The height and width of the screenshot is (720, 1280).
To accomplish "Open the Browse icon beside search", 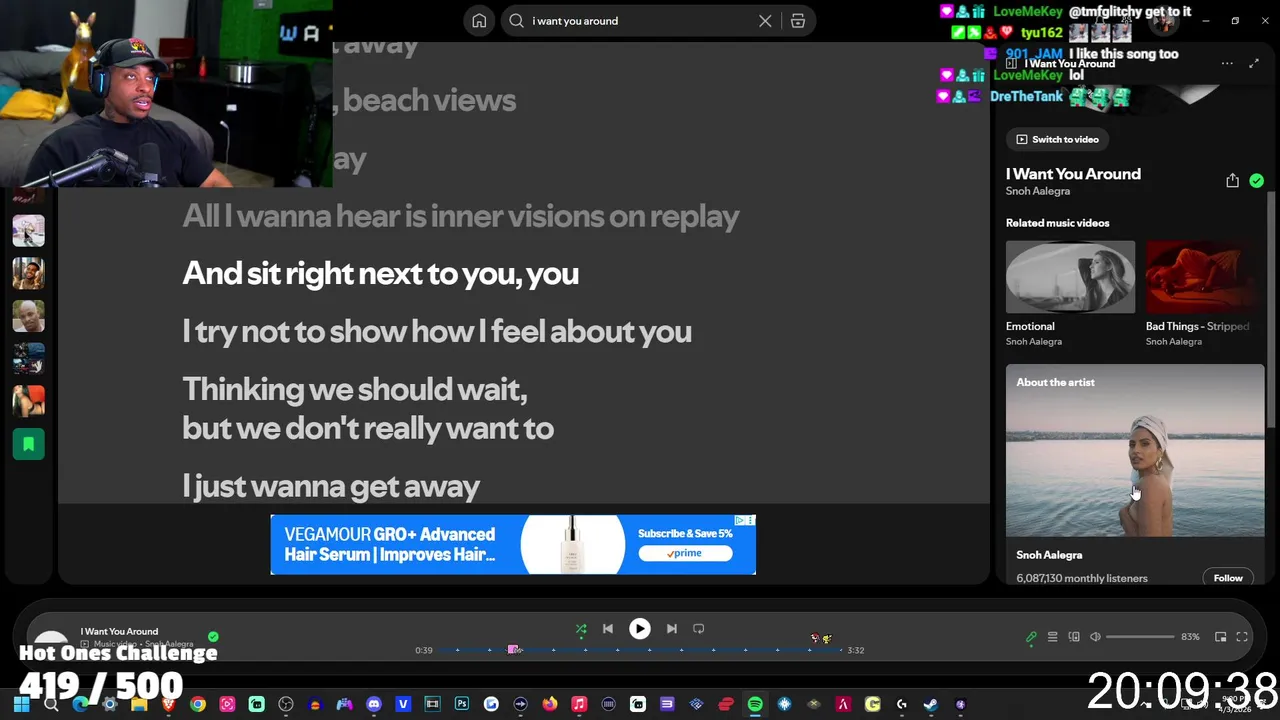I will click(798, 21).
